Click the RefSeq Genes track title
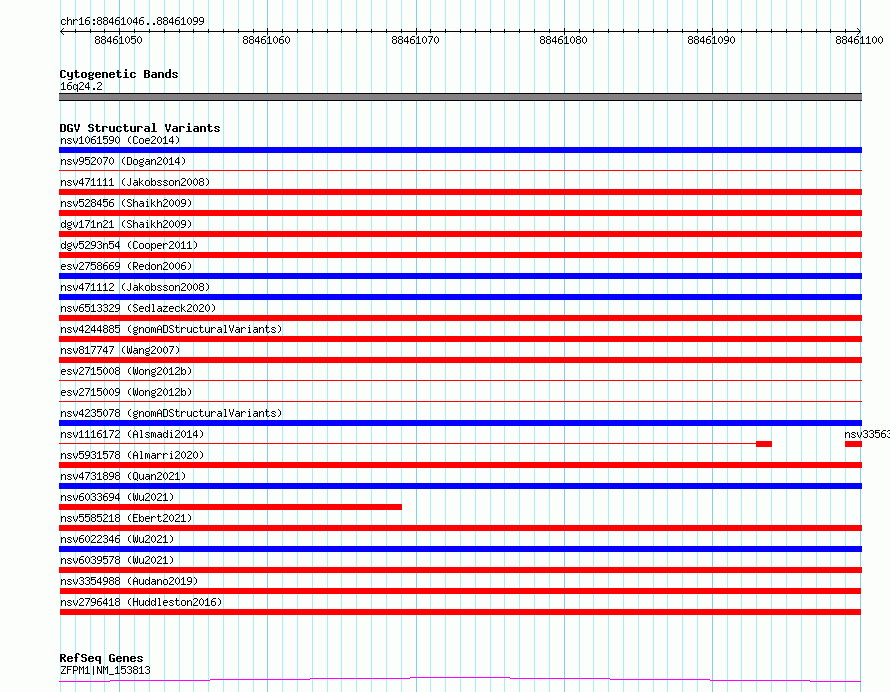The width and height of the screenshot is (890, 692). (101, 658)
